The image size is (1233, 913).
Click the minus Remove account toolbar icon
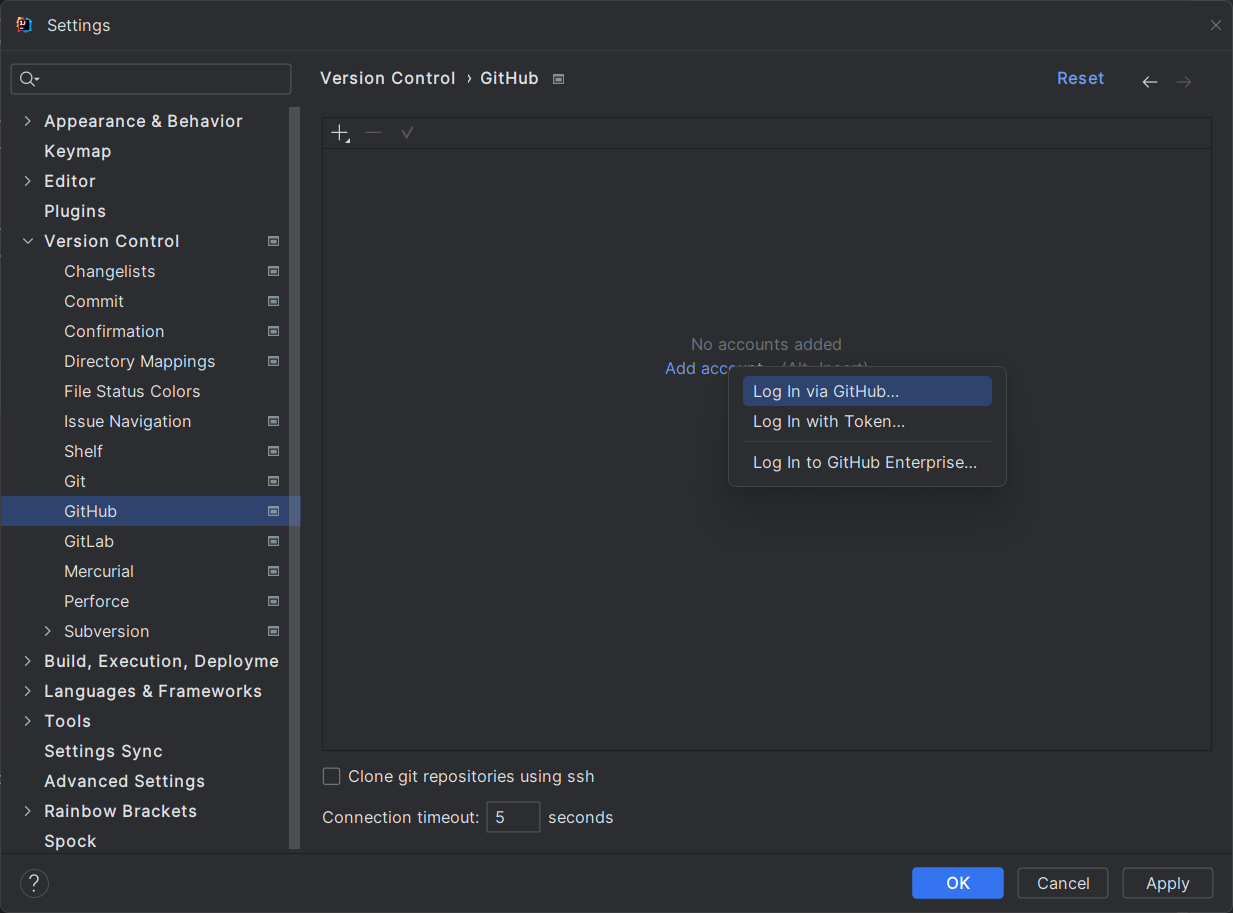[x=373, y=133]
